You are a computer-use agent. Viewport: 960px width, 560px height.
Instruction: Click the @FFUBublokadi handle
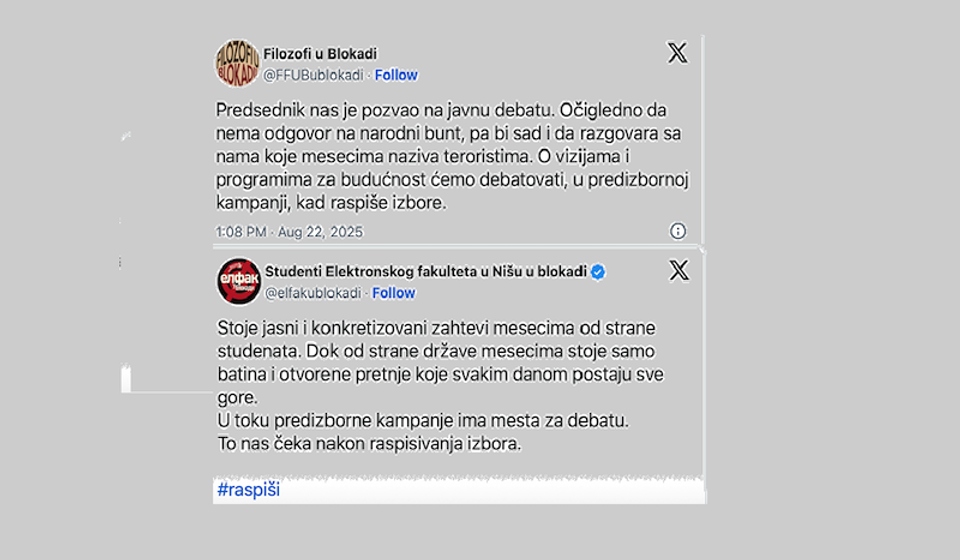click(313, 75)
